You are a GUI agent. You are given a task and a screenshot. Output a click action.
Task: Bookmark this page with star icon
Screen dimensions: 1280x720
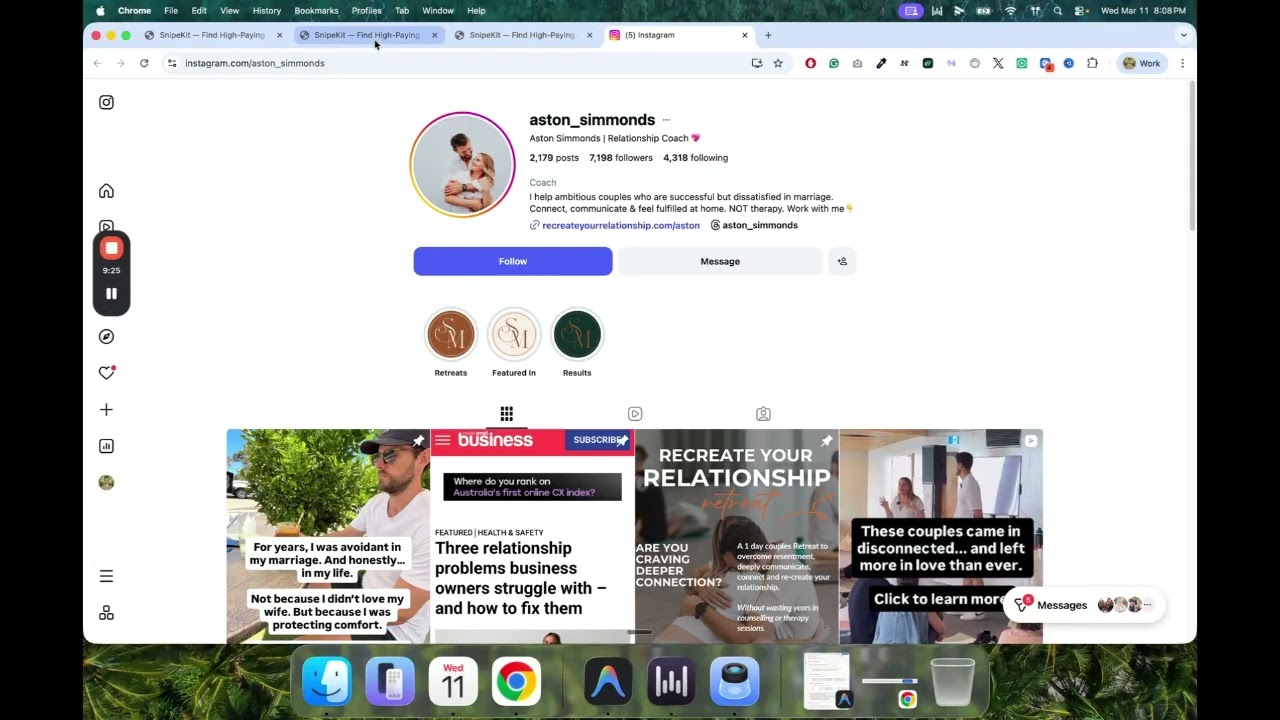tap(778, 63)
